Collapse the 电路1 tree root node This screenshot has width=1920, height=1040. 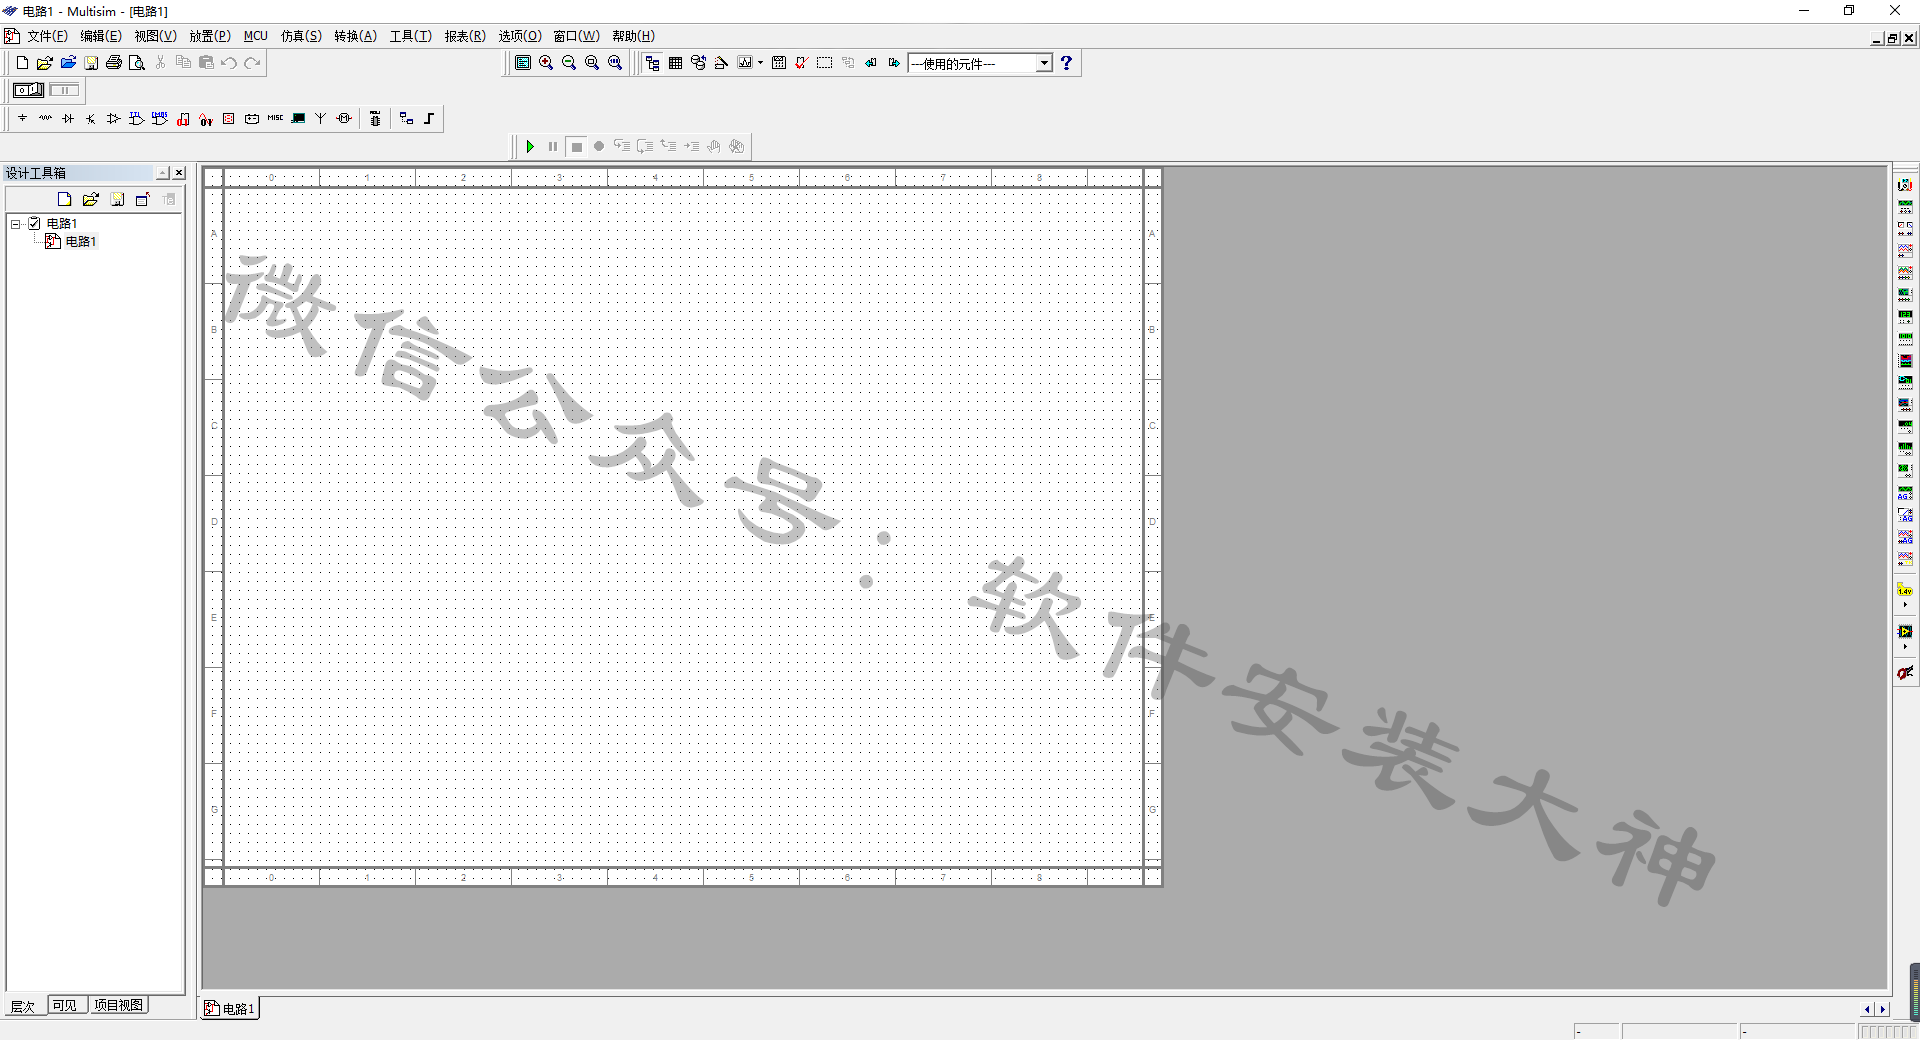[16, 223]
